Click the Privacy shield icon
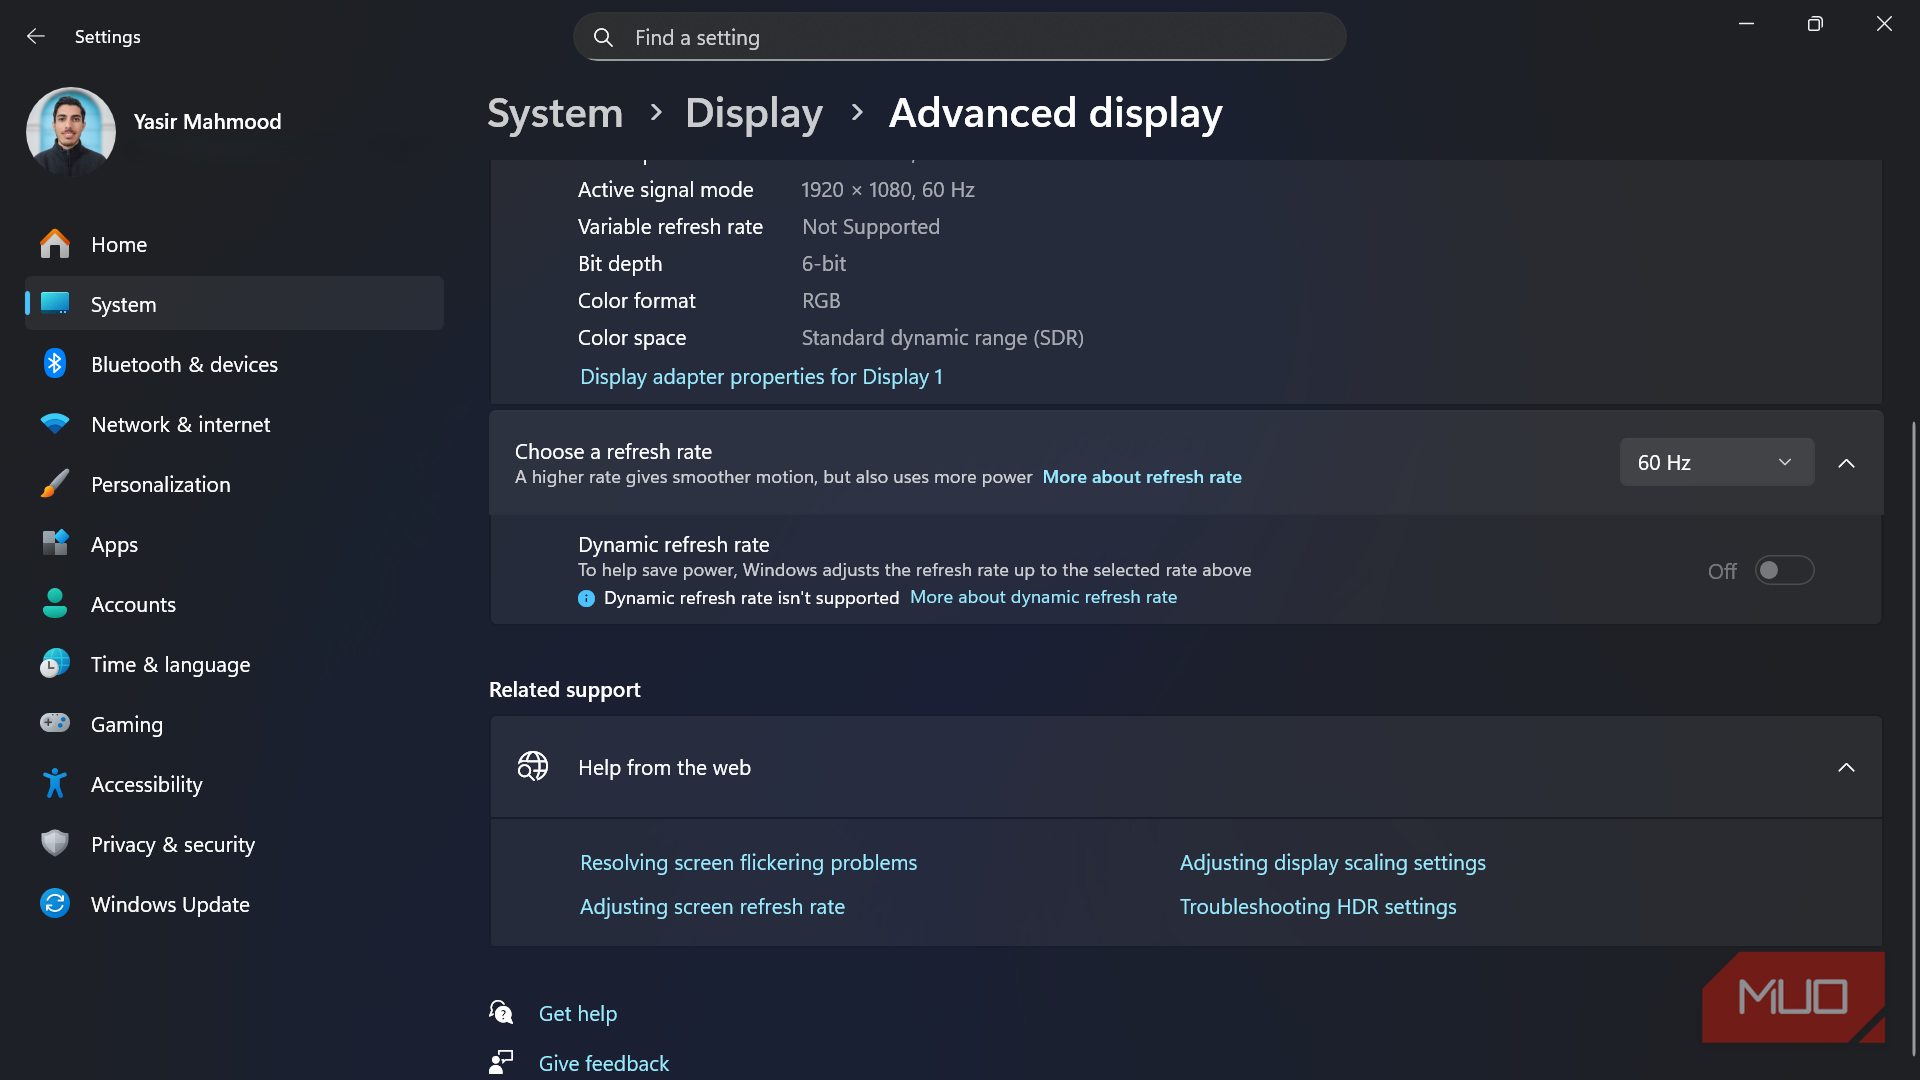The height and width of the screenshot is (1080, 1920). (x=55, y=844)
